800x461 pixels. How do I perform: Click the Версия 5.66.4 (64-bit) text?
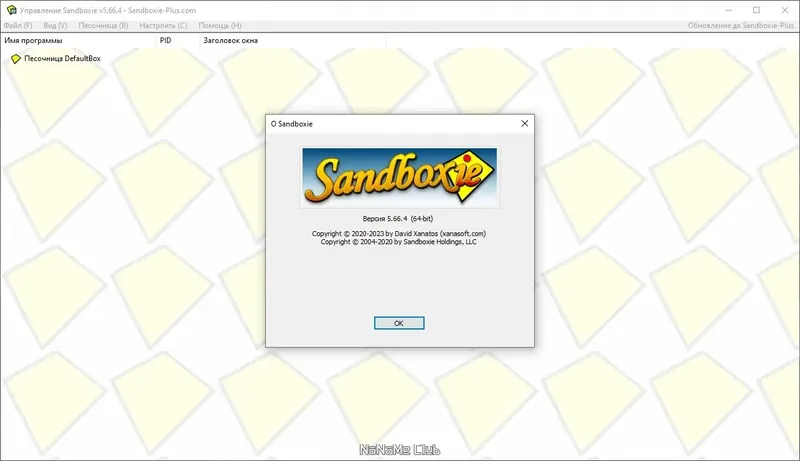click(398, 218)
